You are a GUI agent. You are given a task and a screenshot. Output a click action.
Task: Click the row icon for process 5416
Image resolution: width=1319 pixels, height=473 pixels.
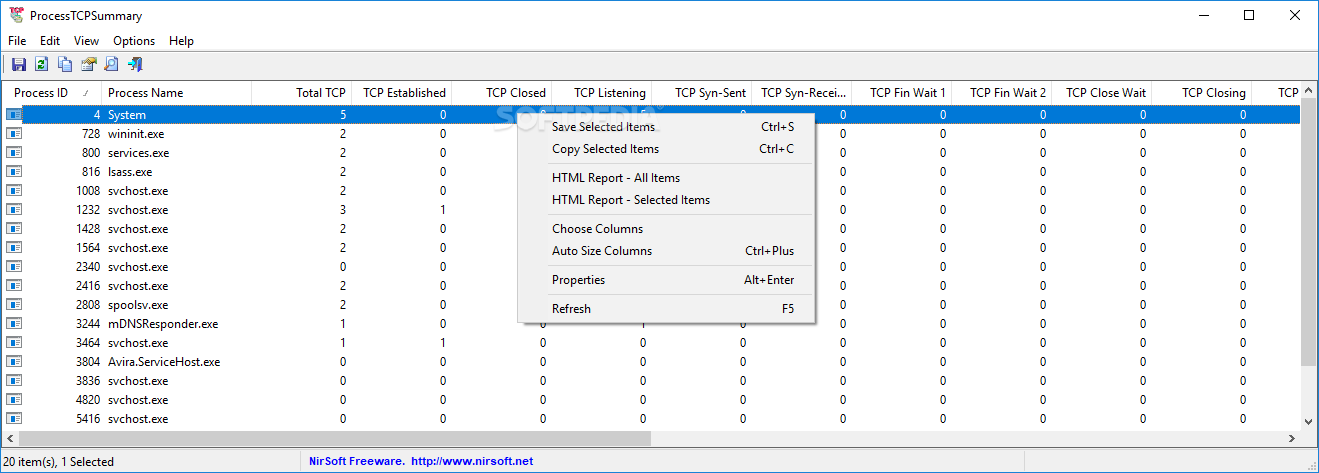coord(14,419)
